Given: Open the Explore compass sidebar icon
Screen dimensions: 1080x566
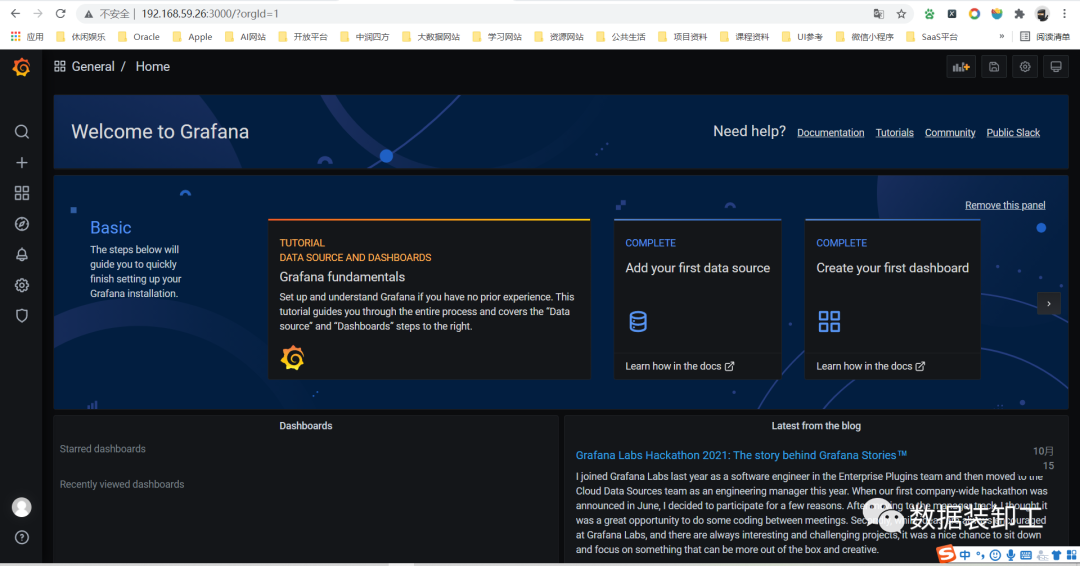Looking at the screenshot, I should [x=22, y=224].
